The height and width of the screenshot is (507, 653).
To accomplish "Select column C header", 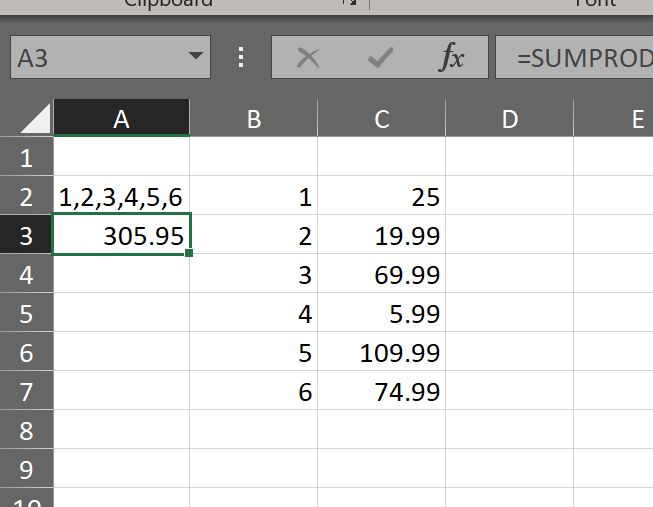I will click(x=381, y=118).
